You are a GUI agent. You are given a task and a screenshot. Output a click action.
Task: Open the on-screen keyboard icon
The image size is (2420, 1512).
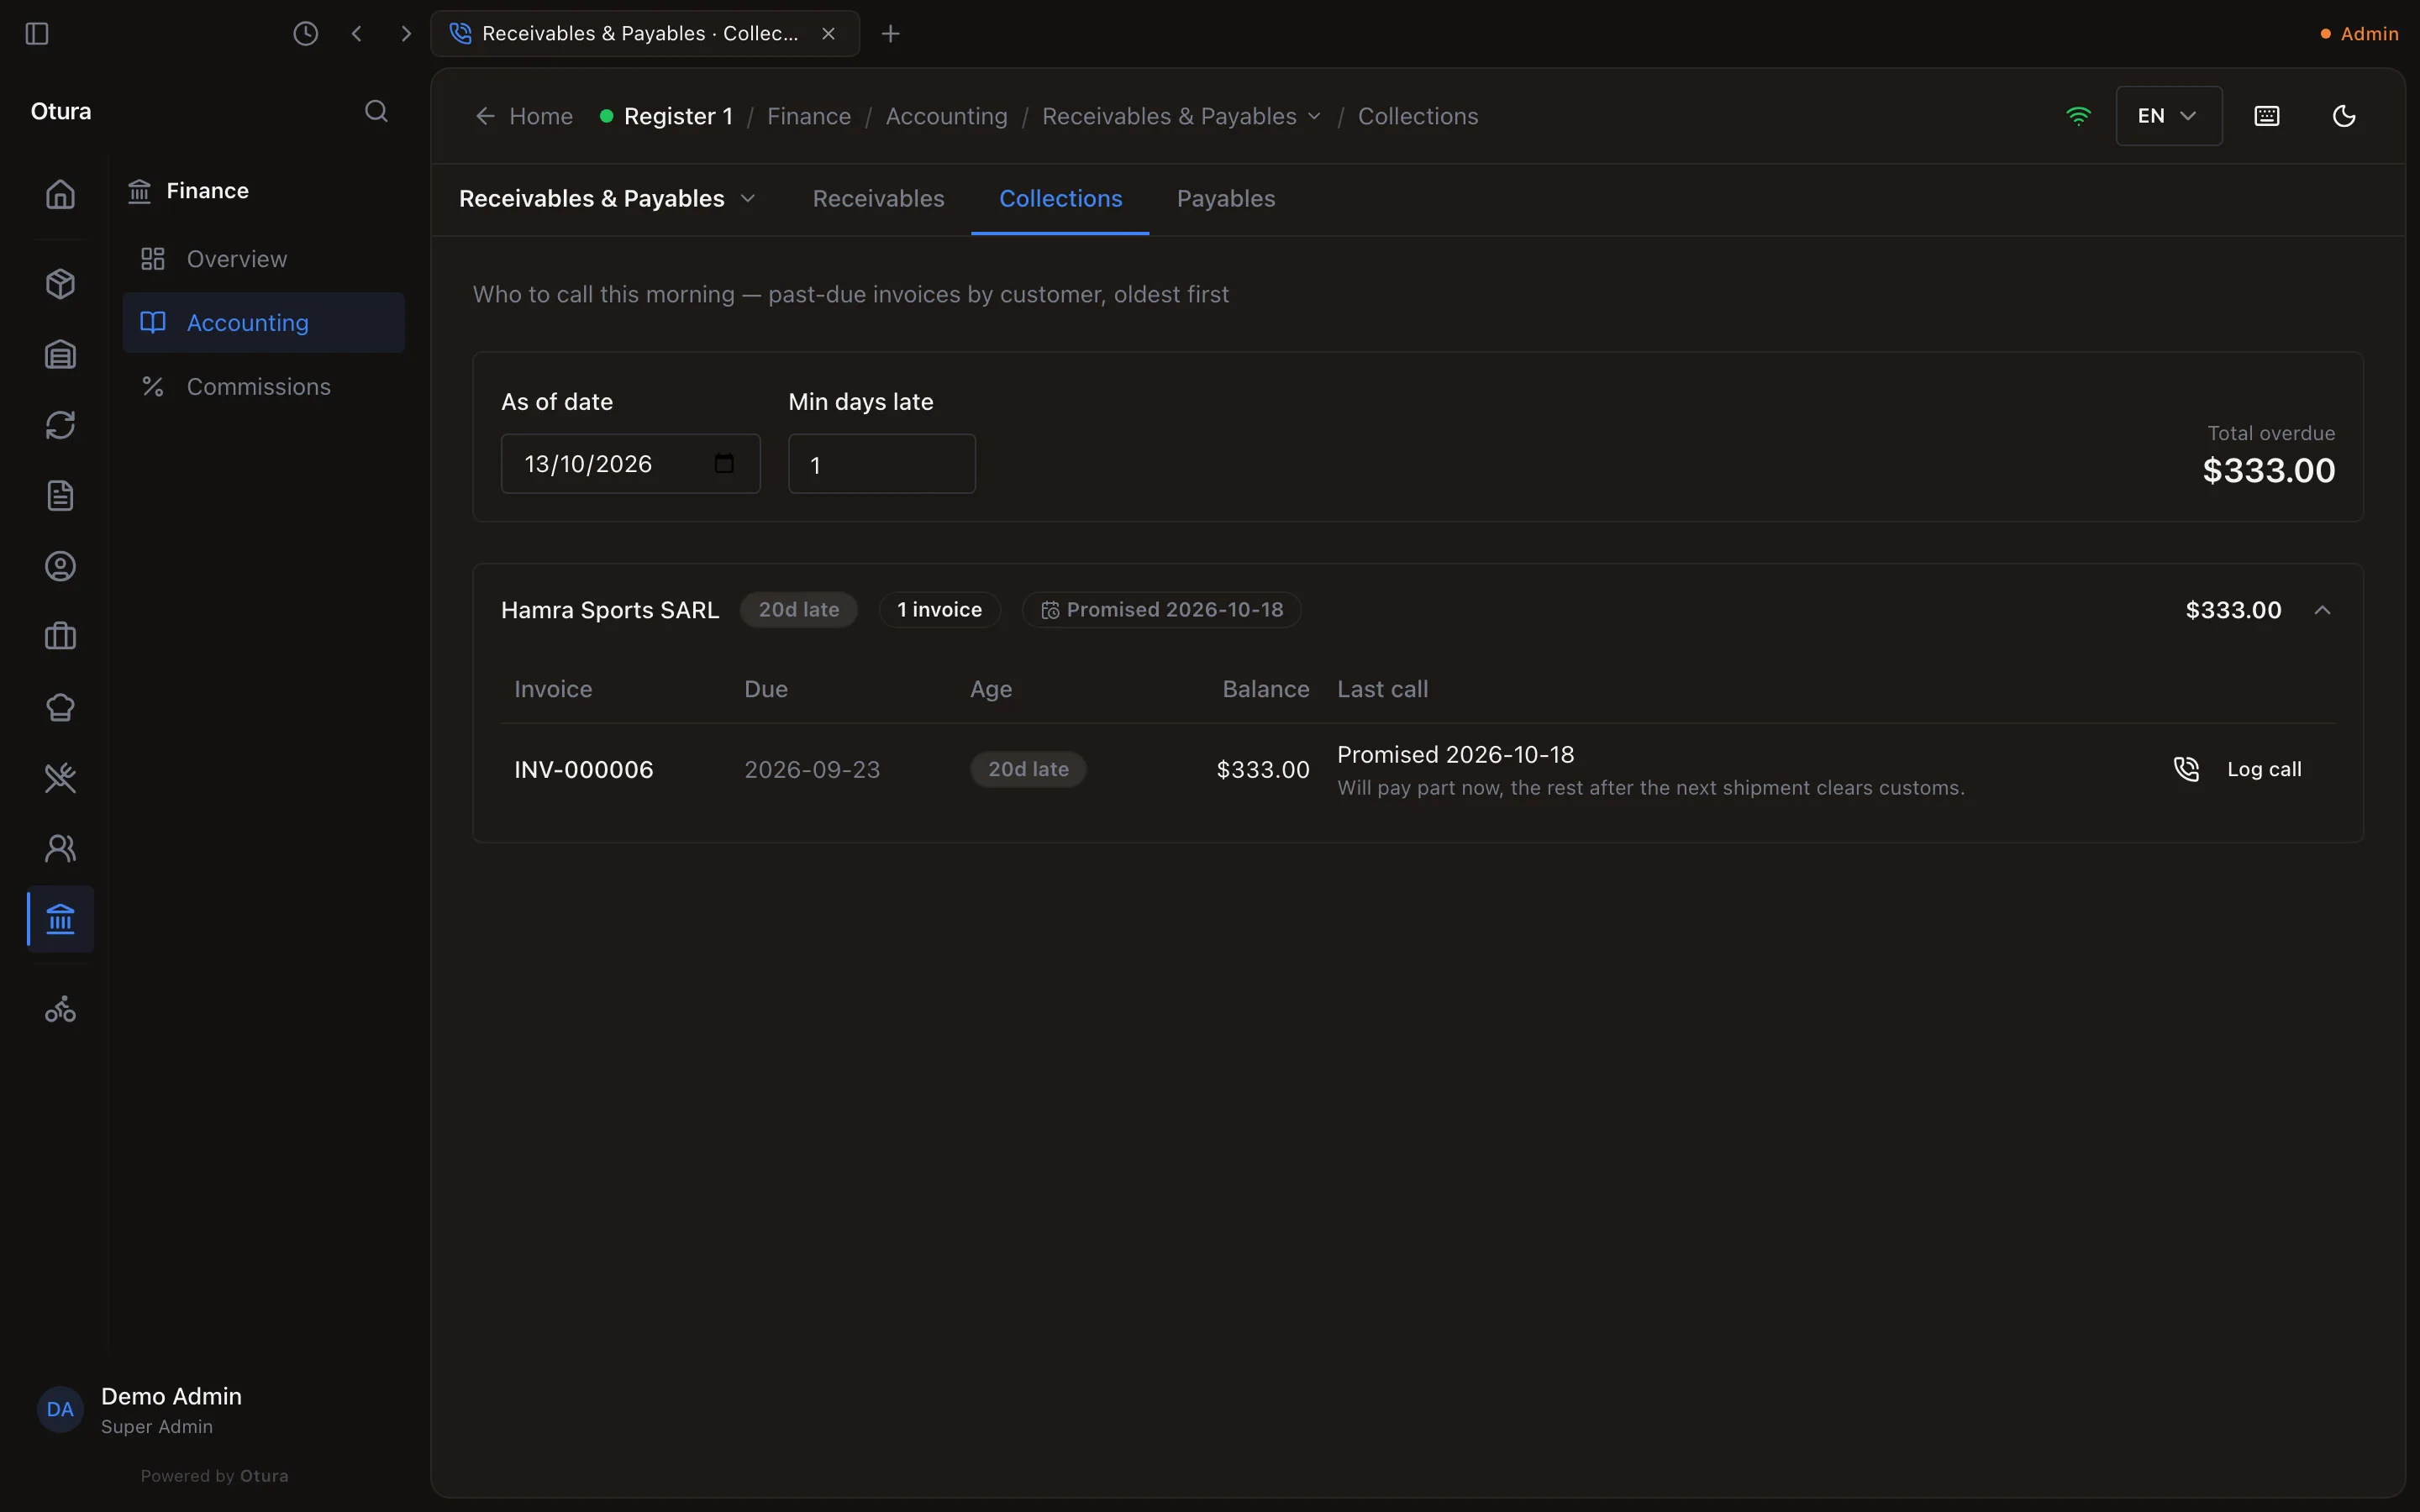[2267, 116]
